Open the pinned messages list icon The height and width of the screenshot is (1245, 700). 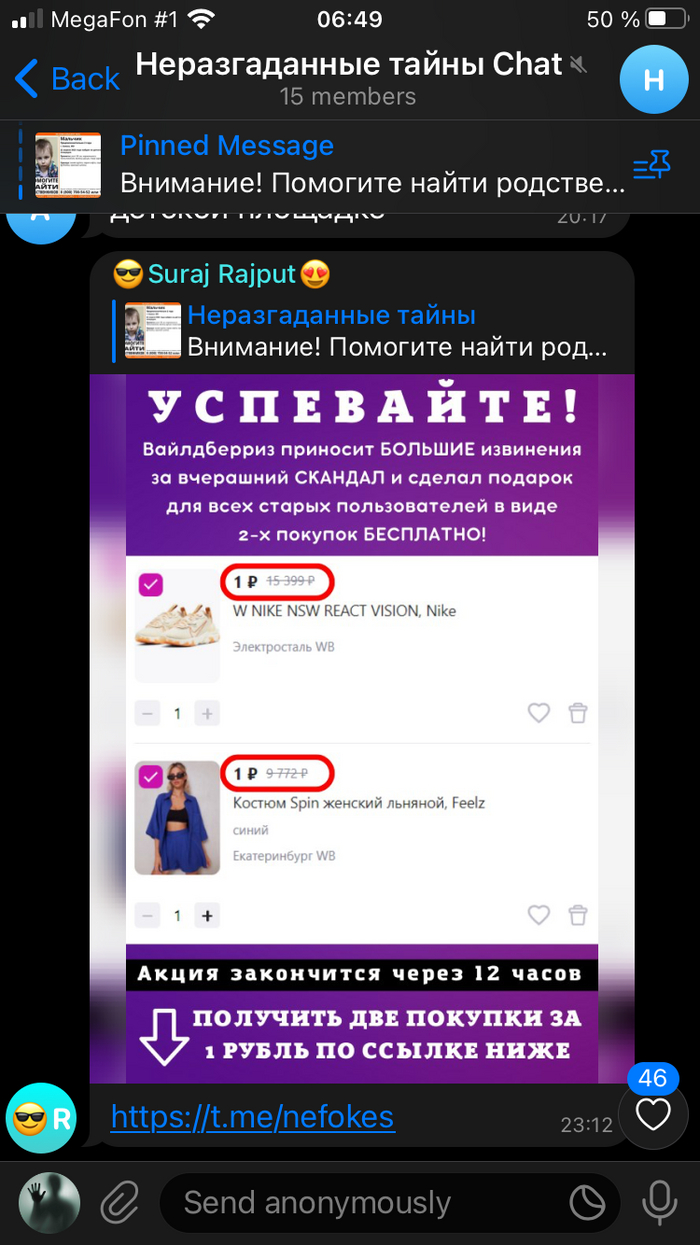point(651,166)
